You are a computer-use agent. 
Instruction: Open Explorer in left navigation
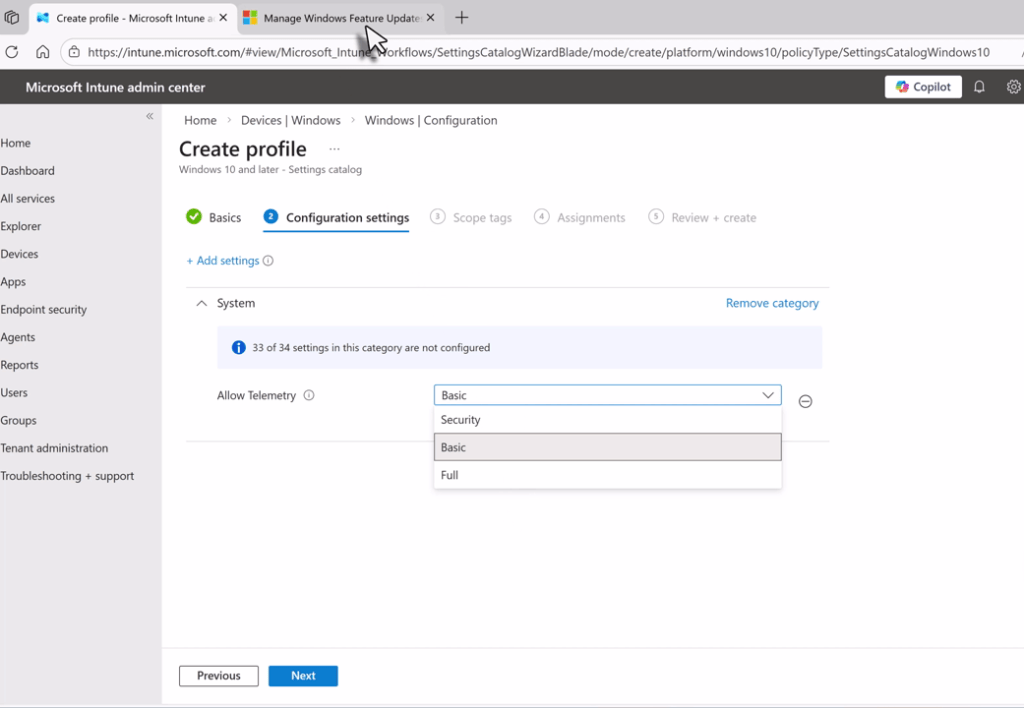coord(21,226)
